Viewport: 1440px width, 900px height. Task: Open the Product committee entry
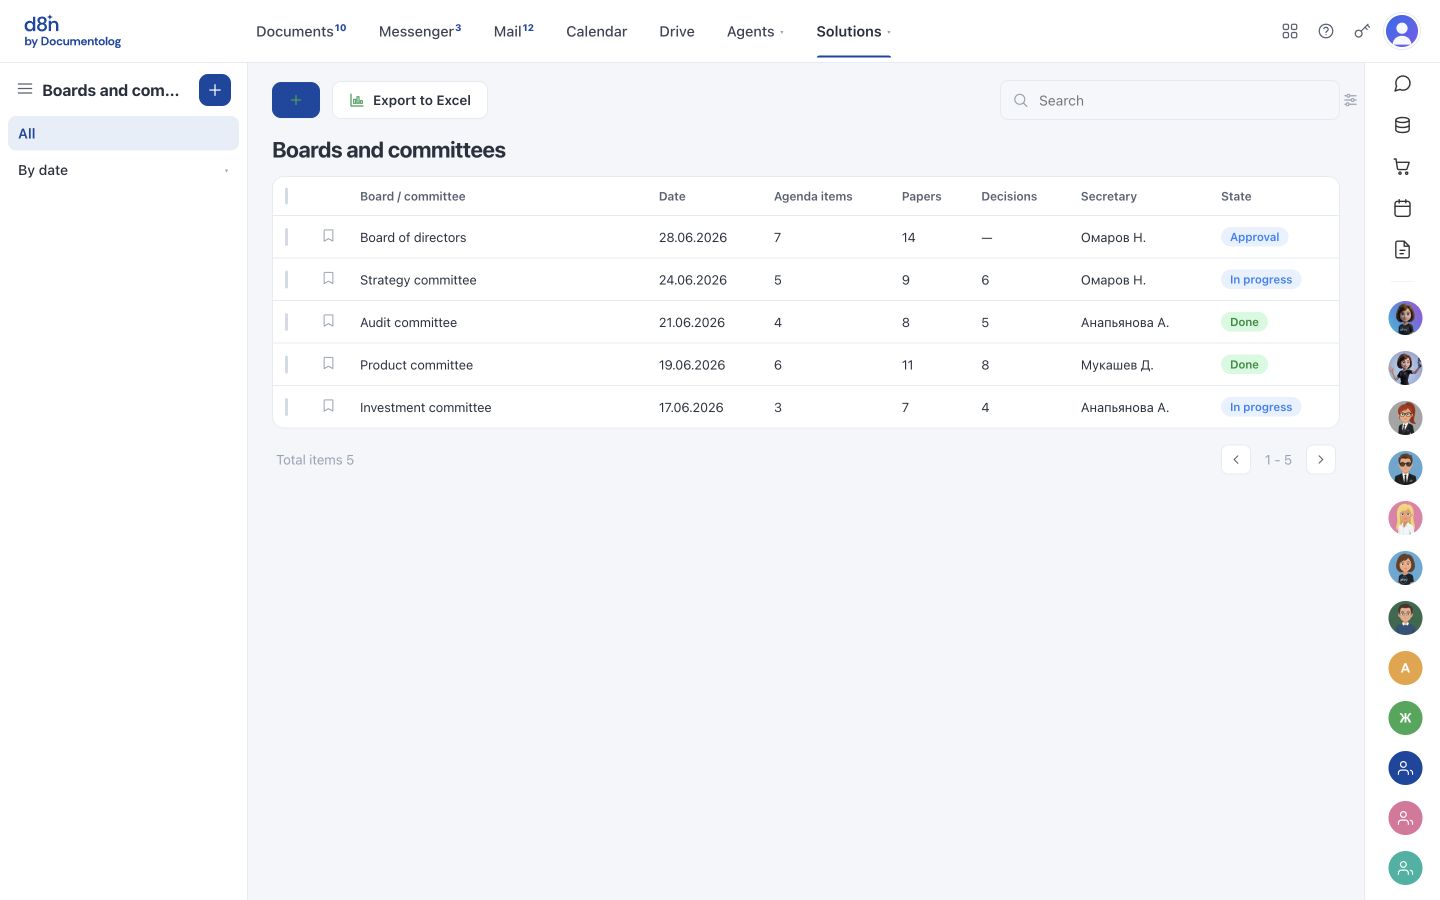(x=416, y=365)
